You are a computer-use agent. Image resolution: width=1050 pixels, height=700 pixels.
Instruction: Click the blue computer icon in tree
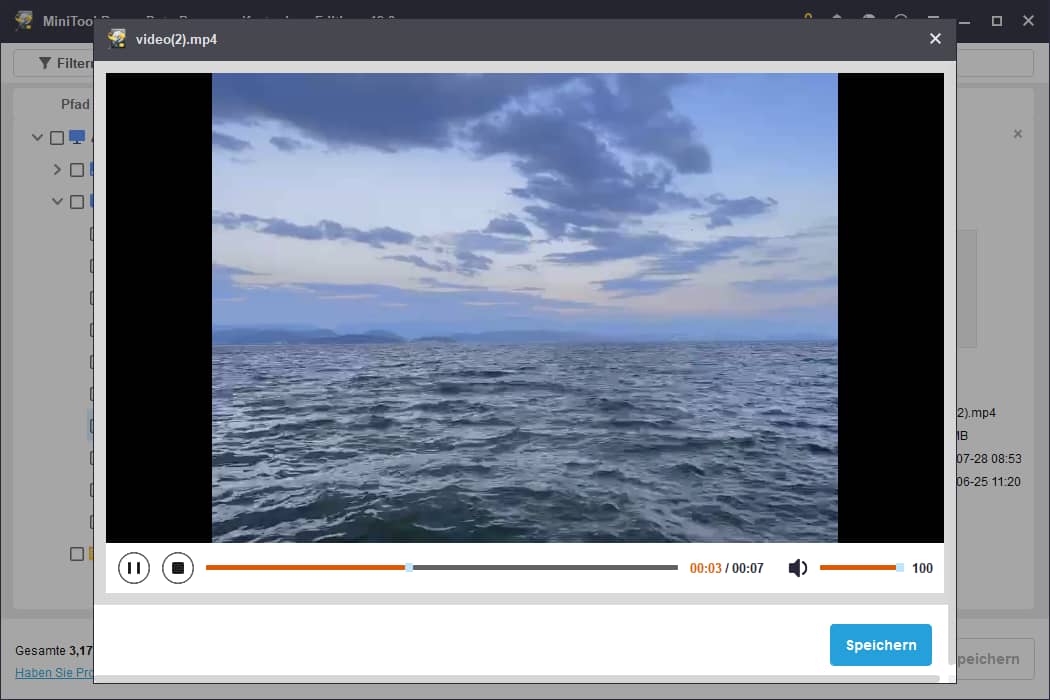click(77, 137)
